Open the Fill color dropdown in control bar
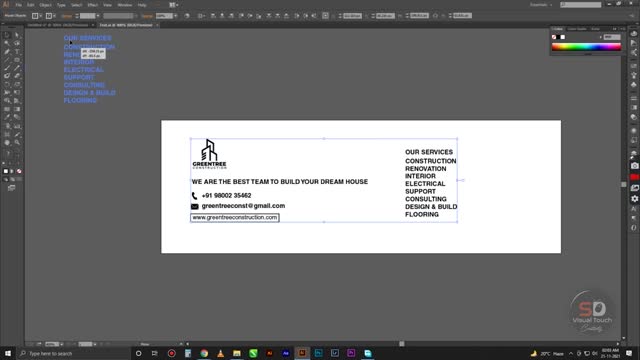The image size is (640, 360). pos(40,16)
